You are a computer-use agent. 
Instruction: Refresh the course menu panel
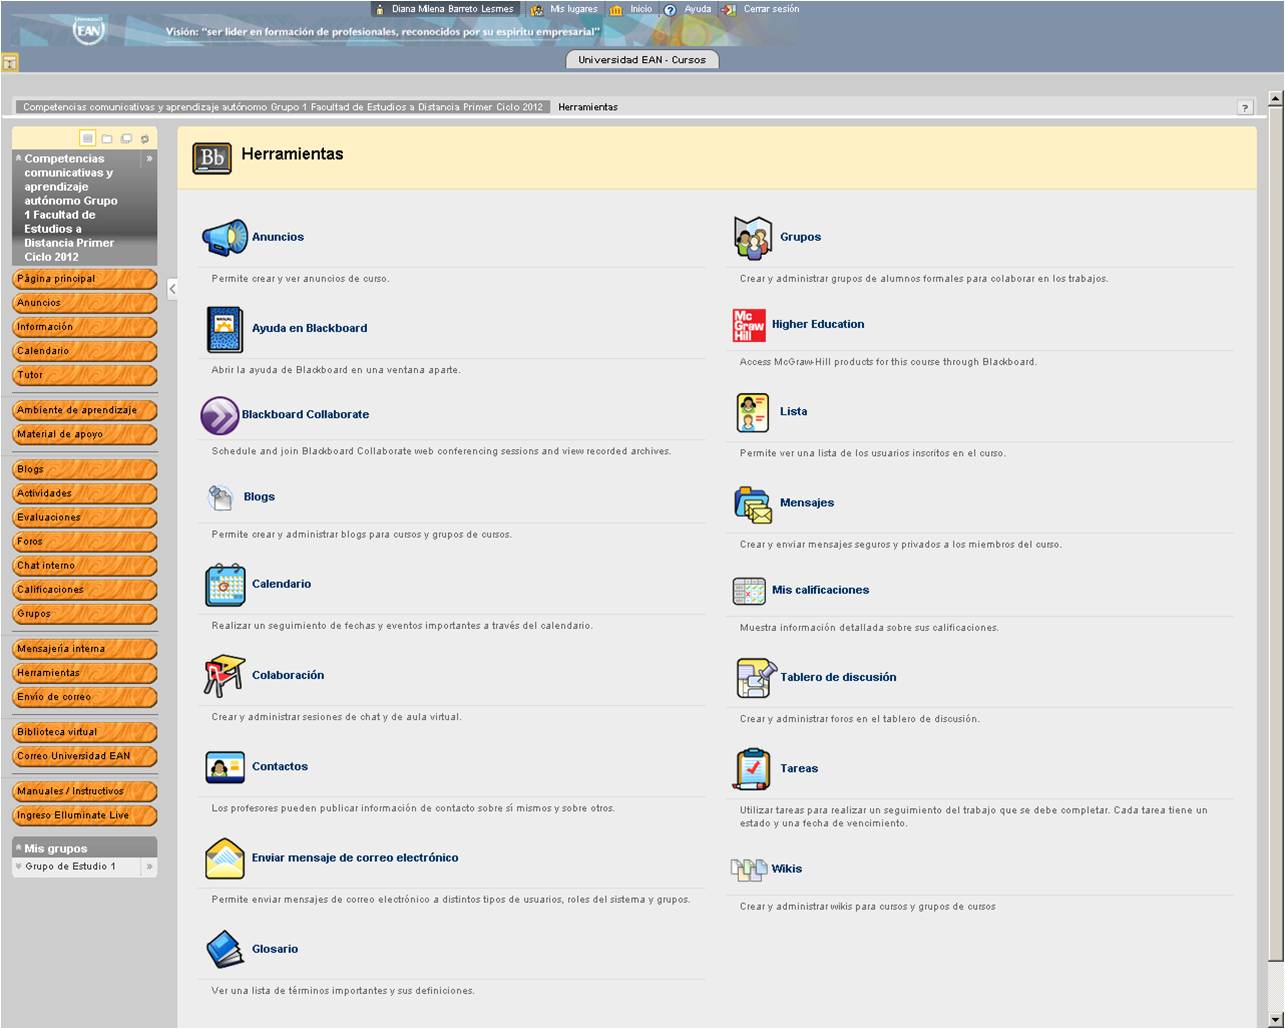[x=145, y=139]
